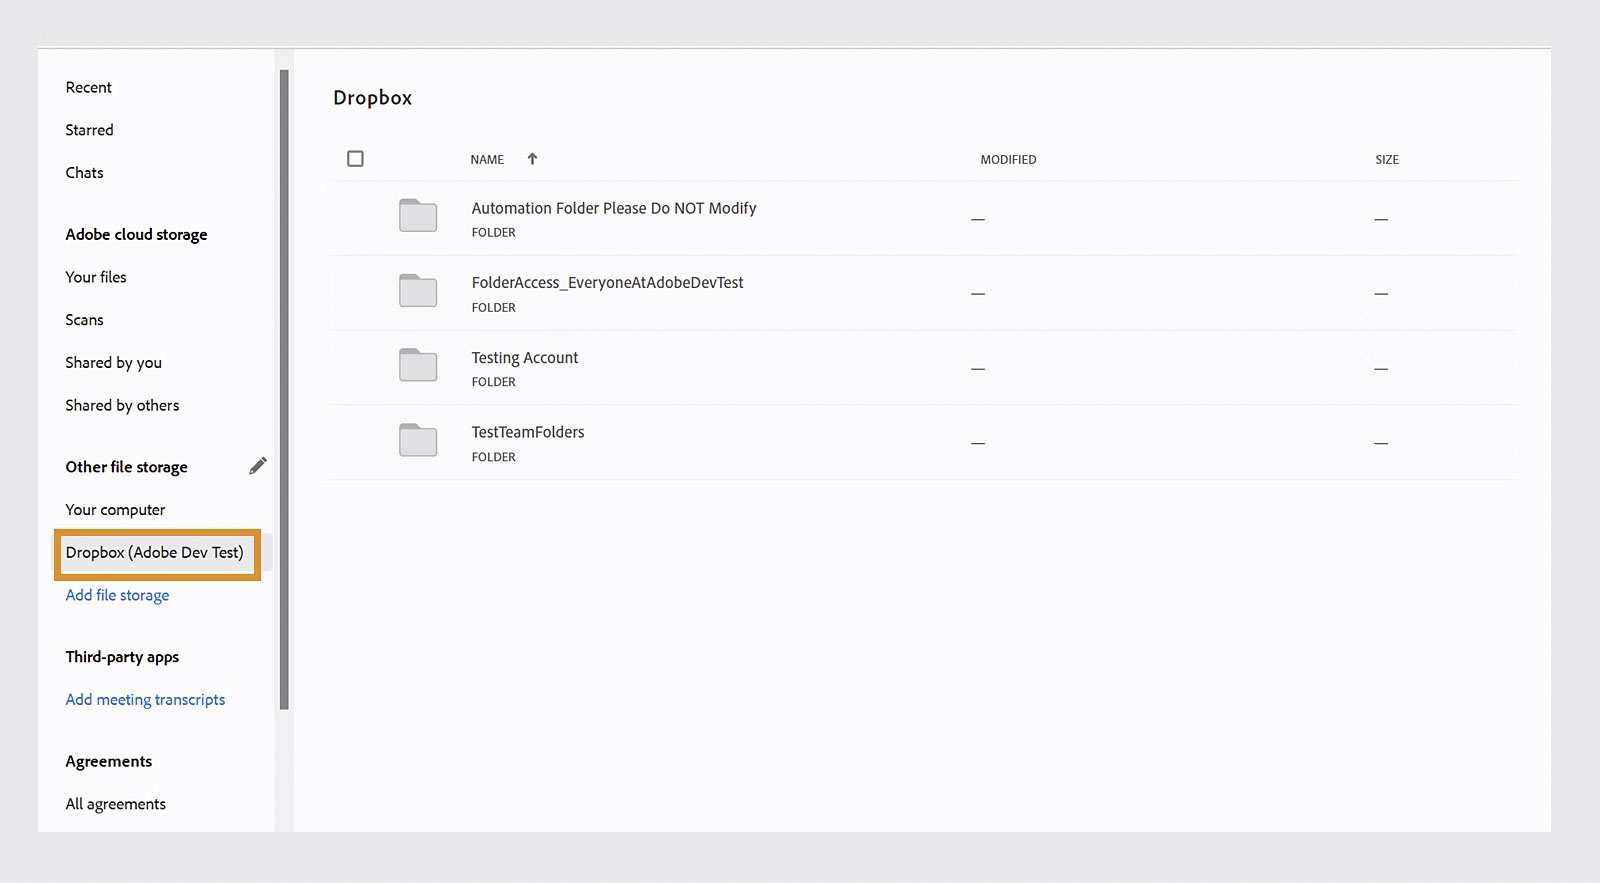Go to Starred files
The image size is (1600, 883).
(90, 130)
